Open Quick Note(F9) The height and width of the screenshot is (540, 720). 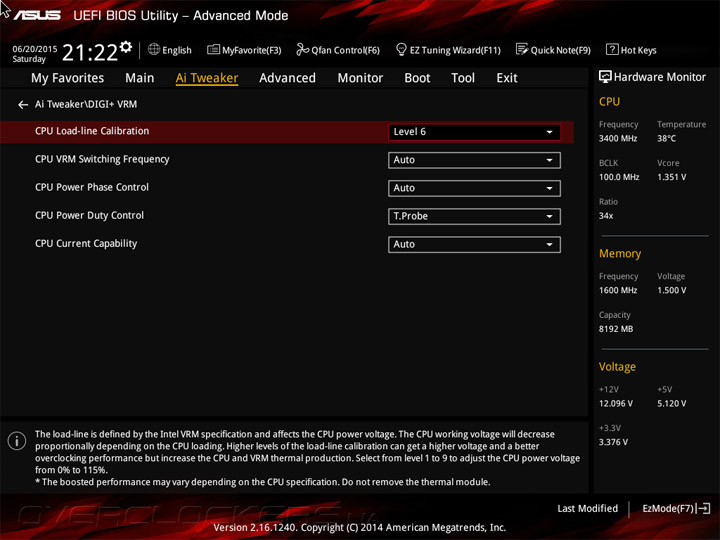(x=553, y=50)
